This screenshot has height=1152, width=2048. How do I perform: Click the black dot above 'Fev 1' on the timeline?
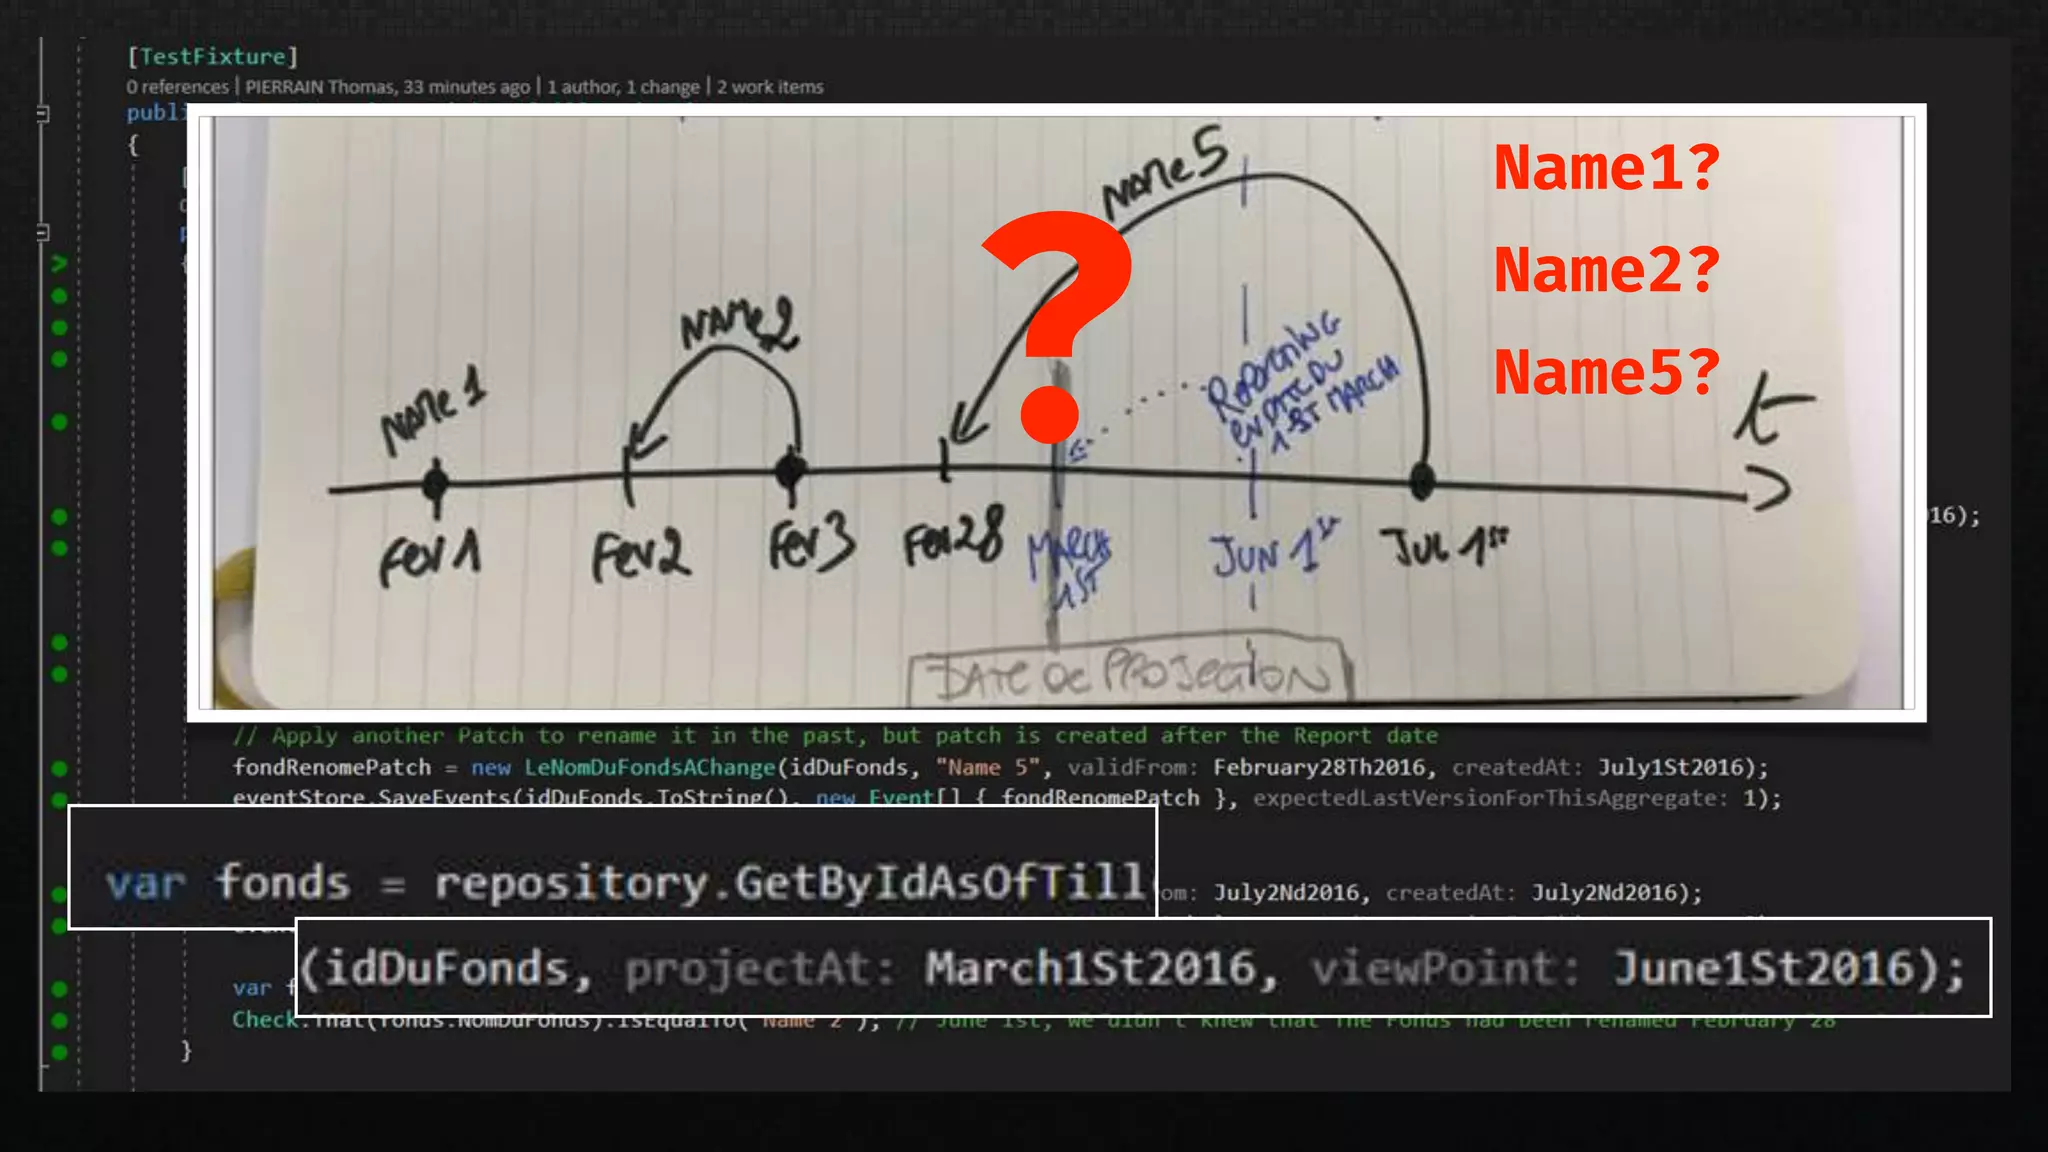tap(435, 484)
